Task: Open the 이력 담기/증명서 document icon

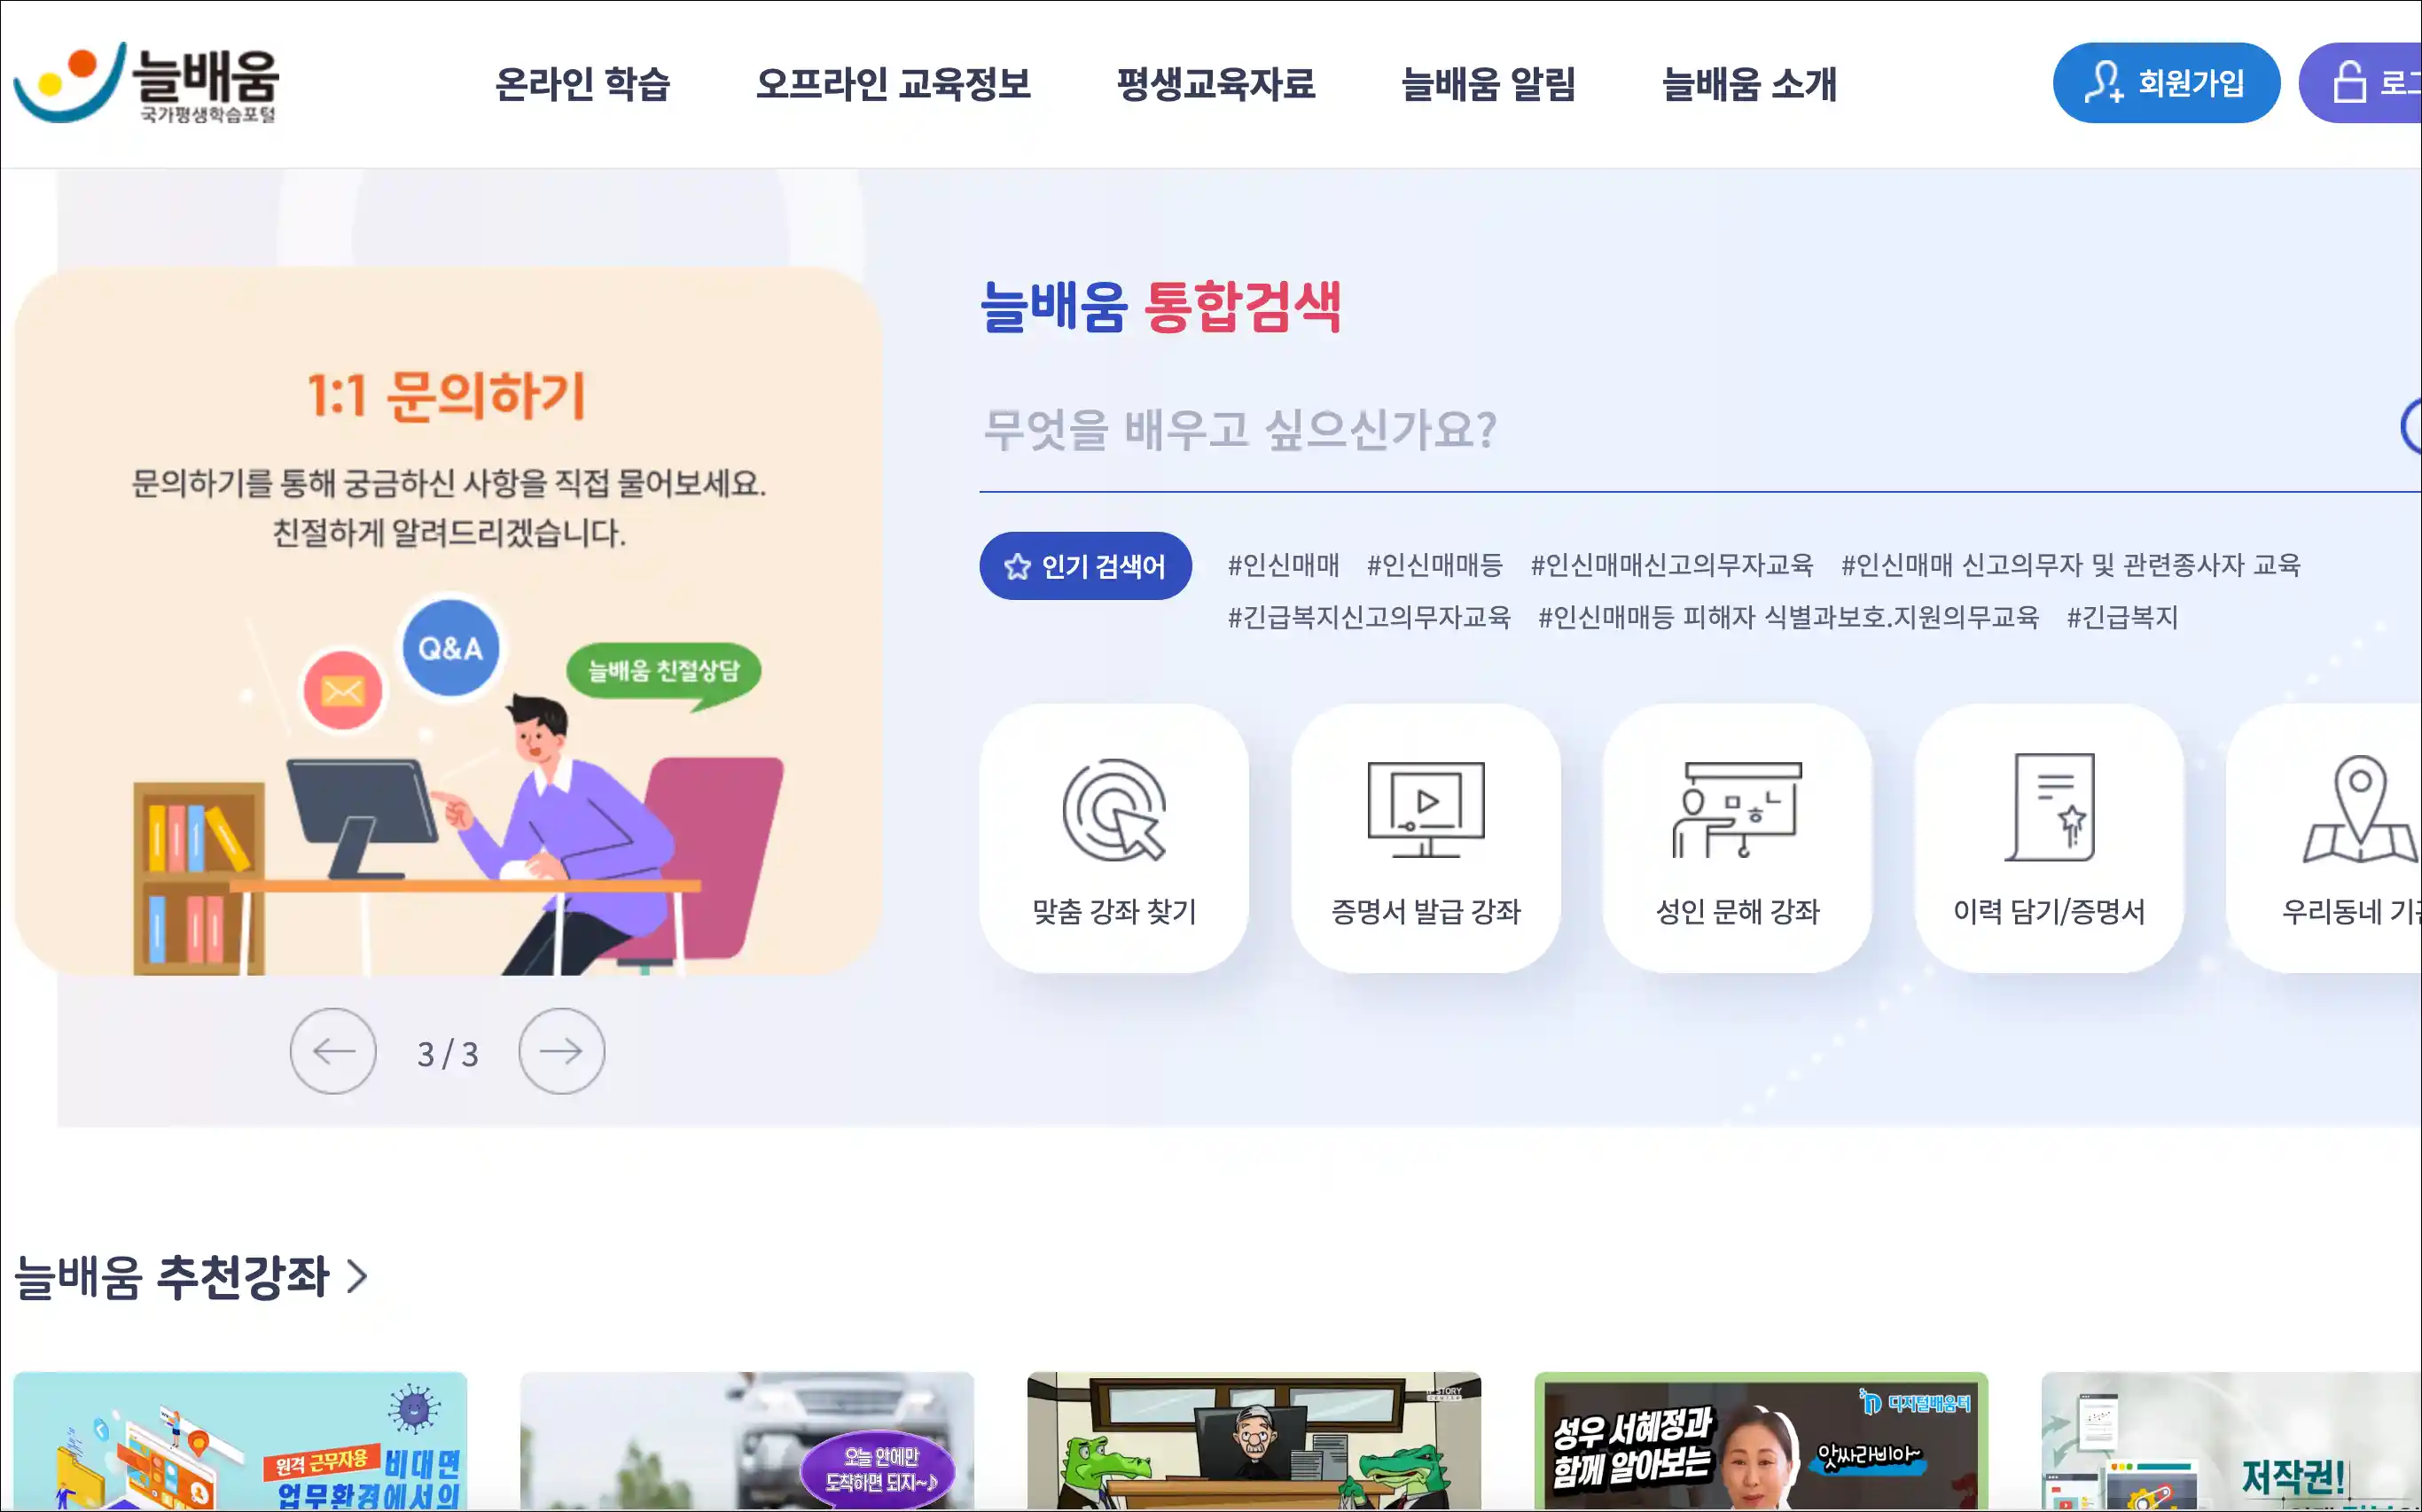Action: 2049,808
